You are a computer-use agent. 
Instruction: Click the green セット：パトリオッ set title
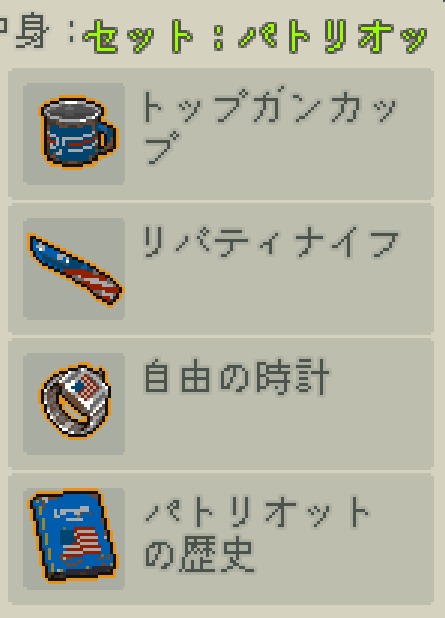point(255,36)
